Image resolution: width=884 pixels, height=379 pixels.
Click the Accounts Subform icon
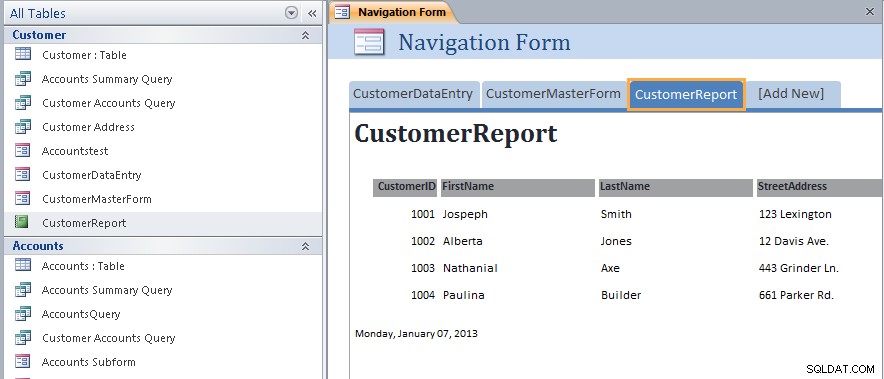tap(23, 361)
